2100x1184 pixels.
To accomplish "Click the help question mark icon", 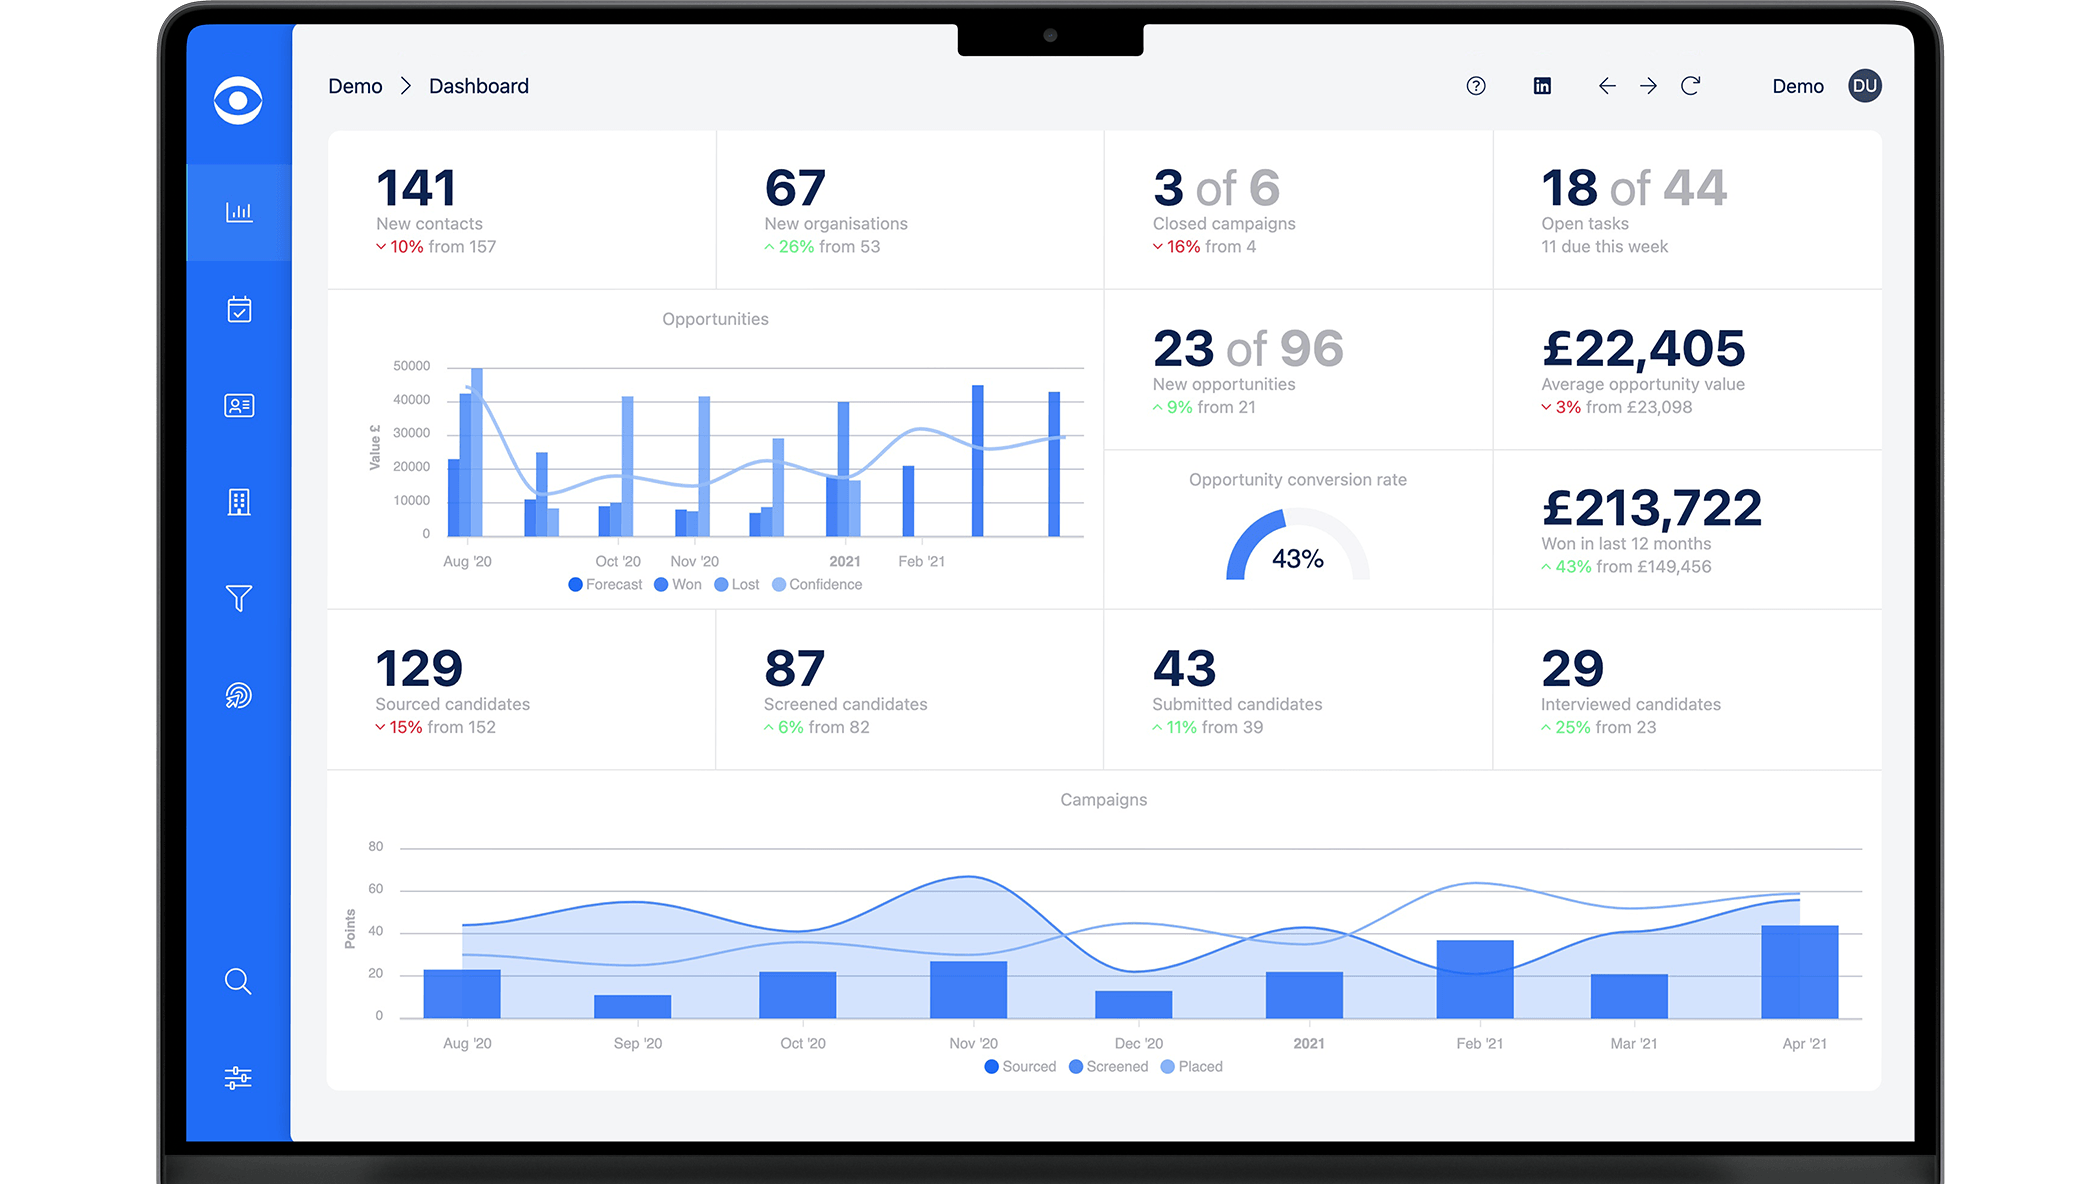I will click(x=1475, y=86).
